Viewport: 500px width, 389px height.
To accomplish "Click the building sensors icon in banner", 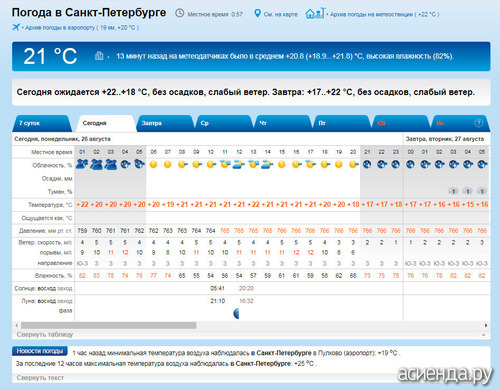I will point(99,56).
